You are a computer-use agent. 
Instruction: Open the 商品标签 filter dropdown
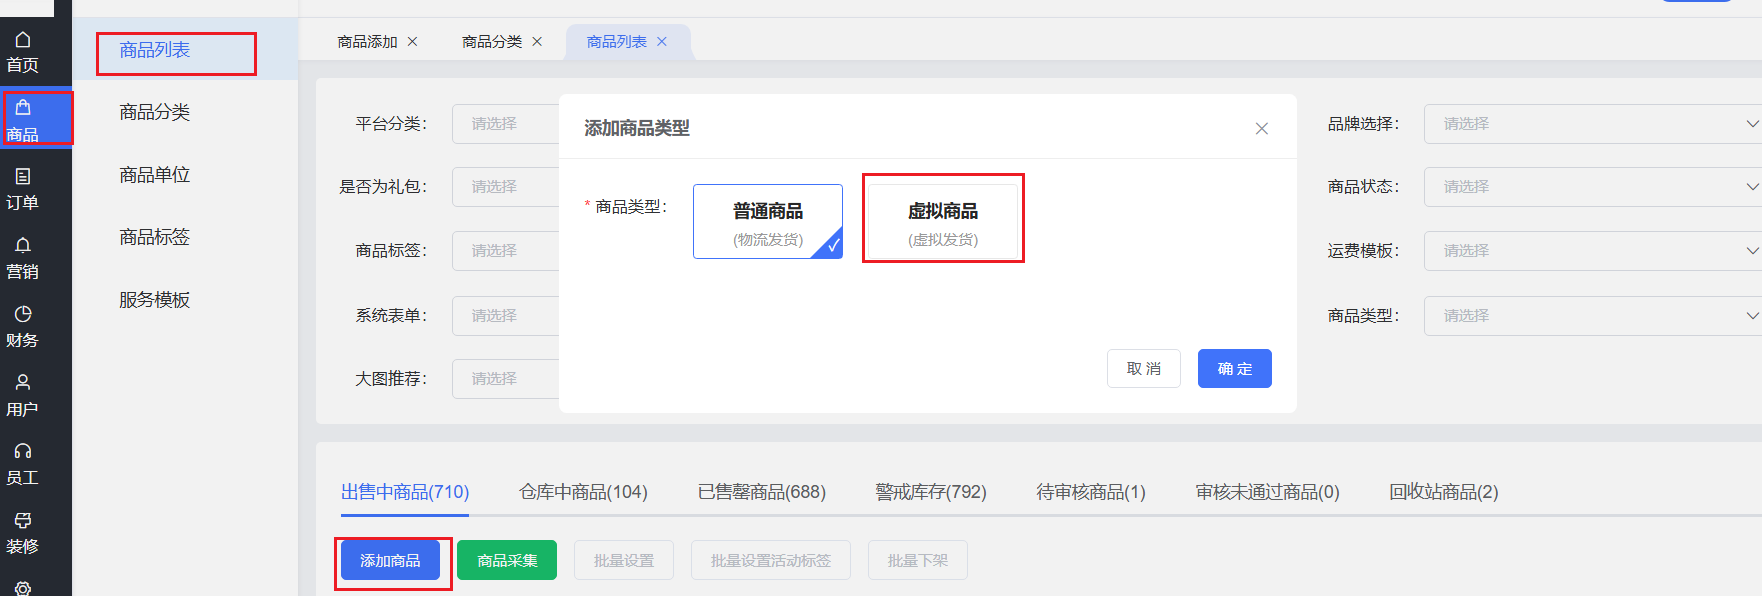click(506, 251)
